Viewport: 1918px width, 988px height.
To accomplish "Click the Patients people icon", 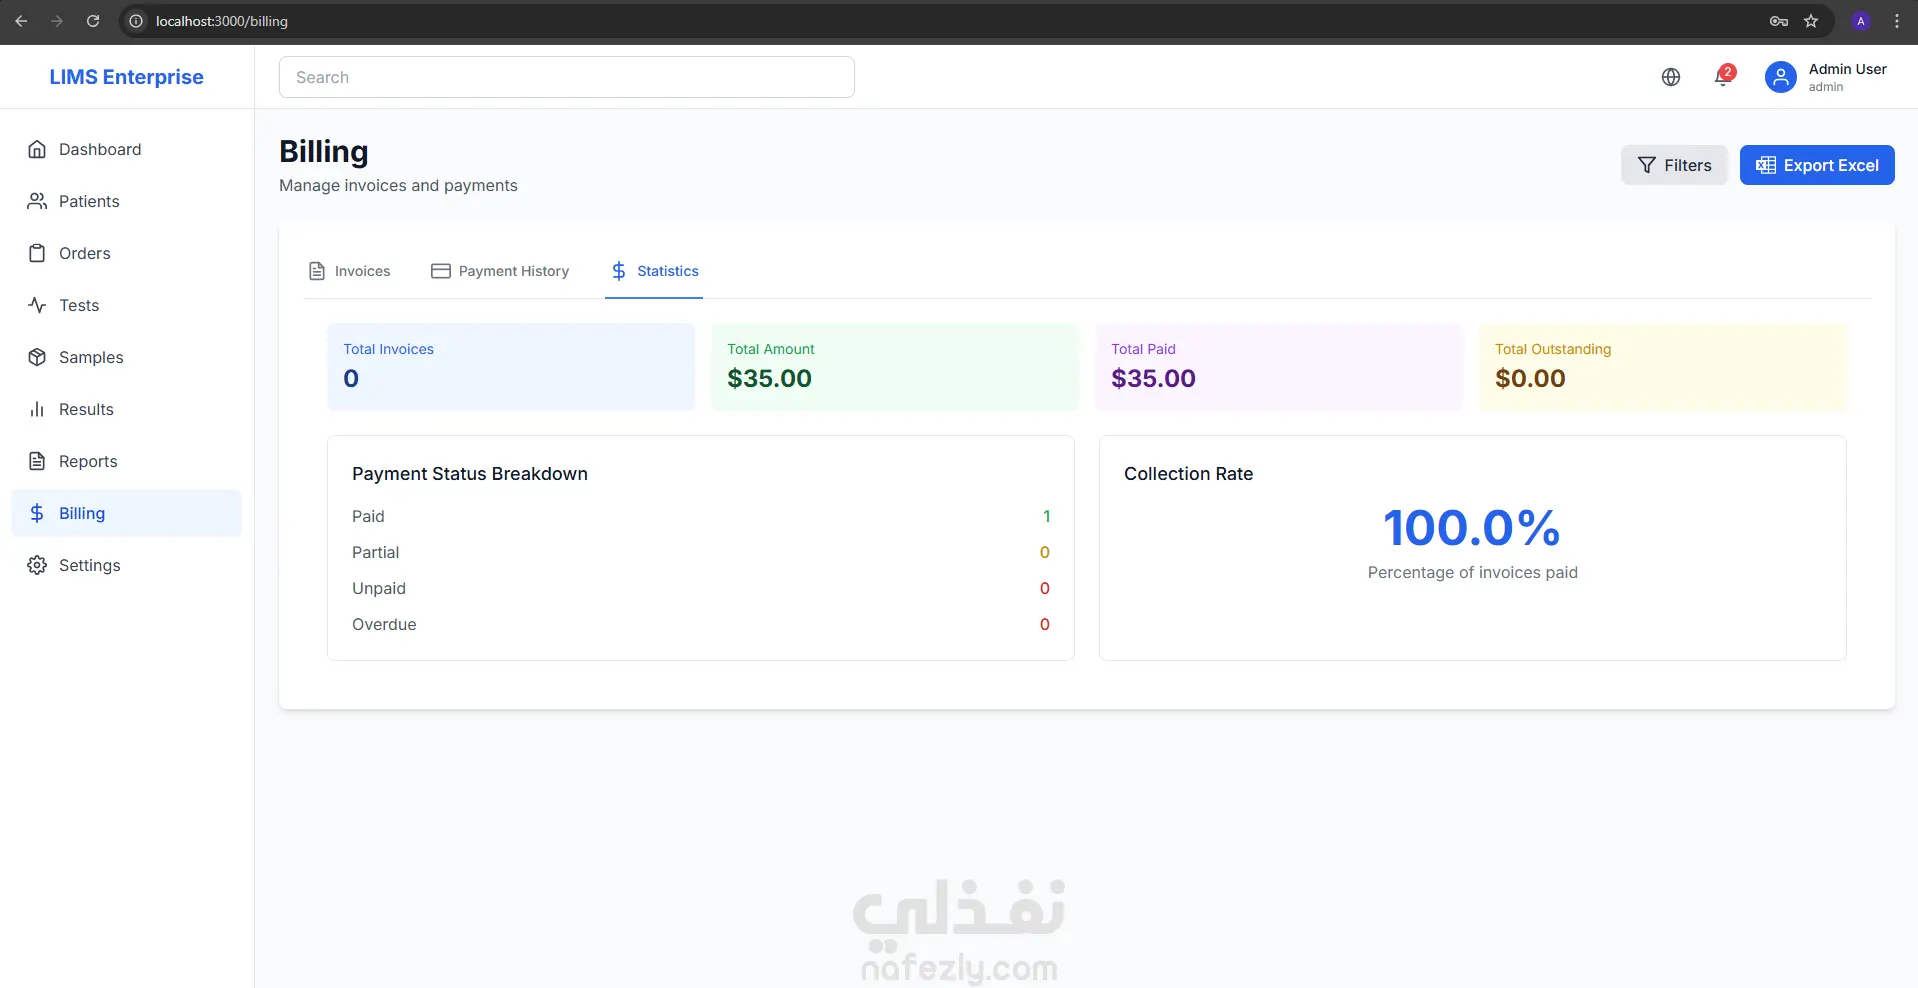I will pos(37,201).
